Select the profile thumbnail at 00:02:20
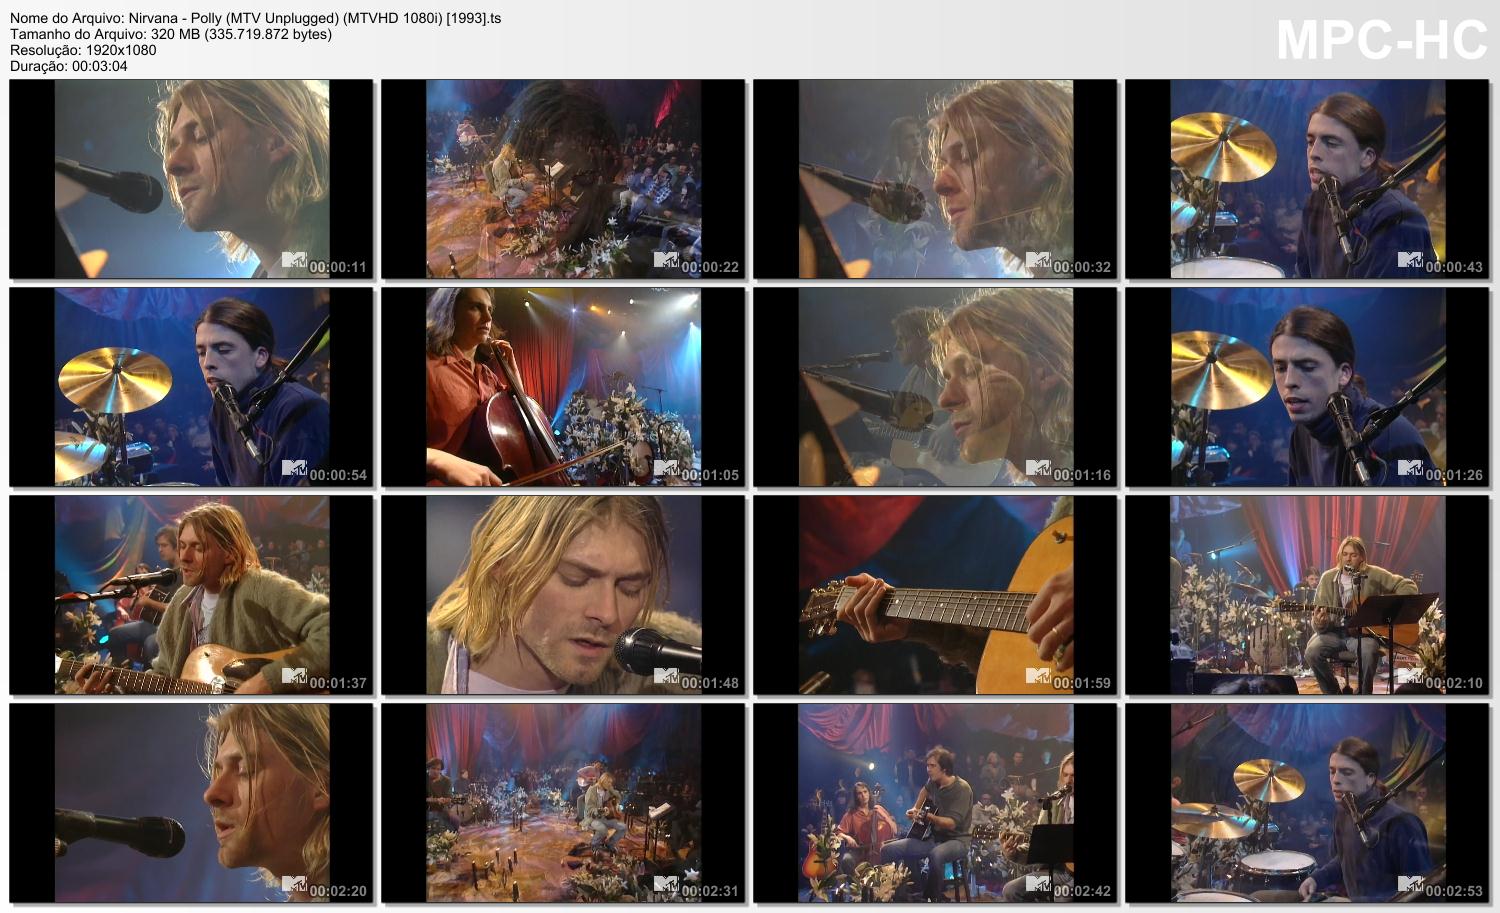 coord(191,803)
